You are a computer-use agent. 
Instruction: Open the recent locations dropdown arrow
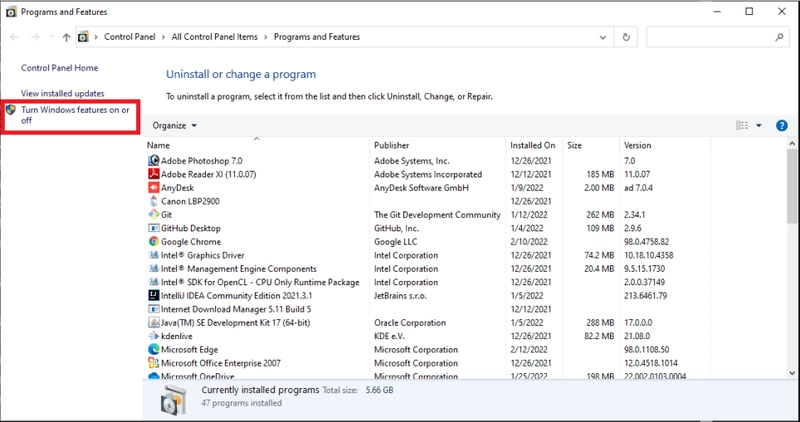52,37
